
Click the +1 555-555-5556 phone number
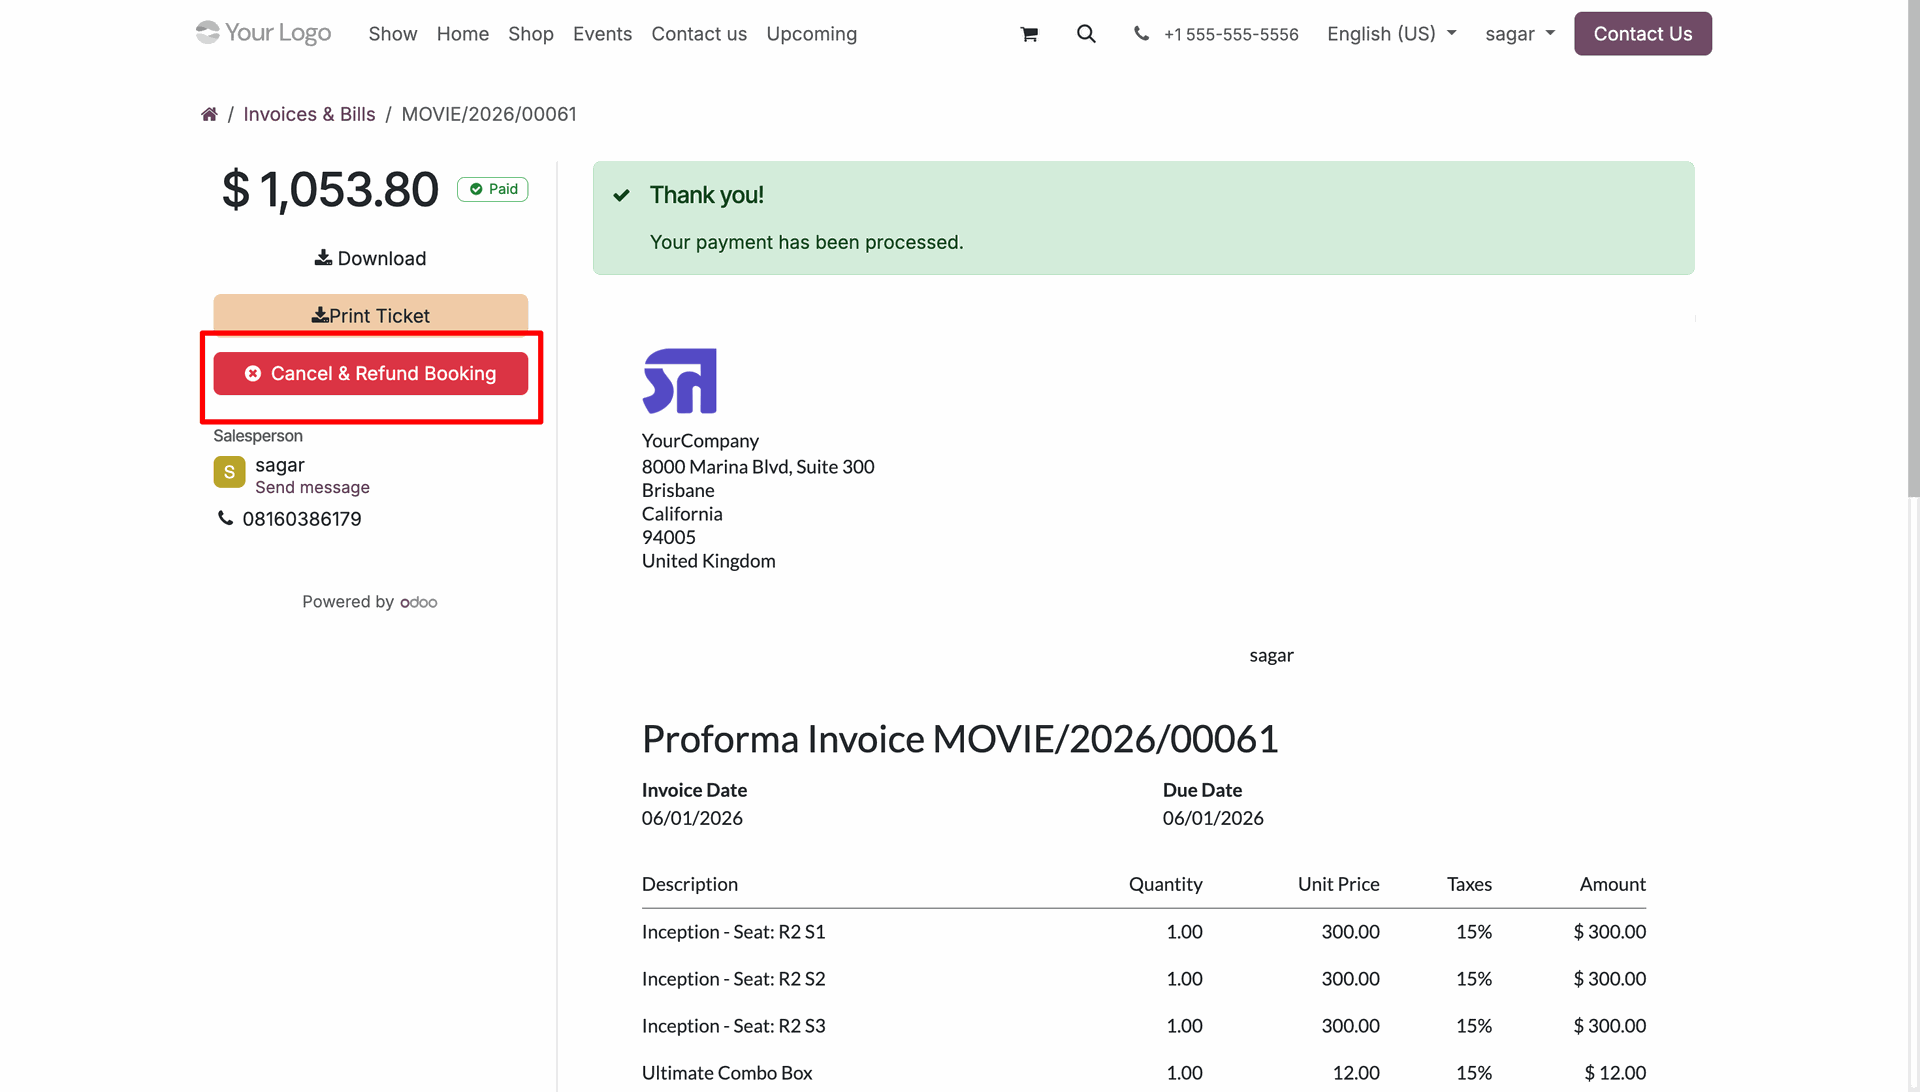coord(1231,35)
